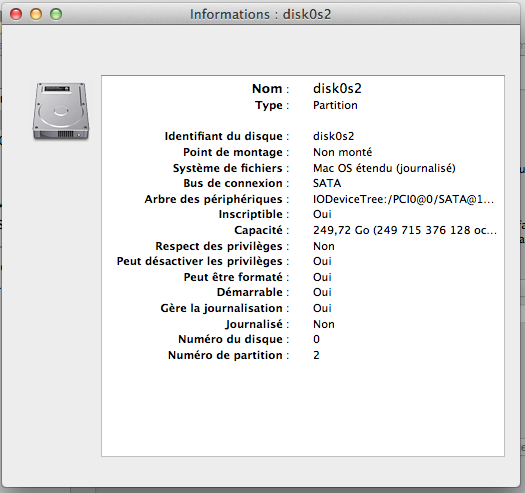Click the 'Gère la journalisation' label
The image size is (525, 493).
pos(221,308)
